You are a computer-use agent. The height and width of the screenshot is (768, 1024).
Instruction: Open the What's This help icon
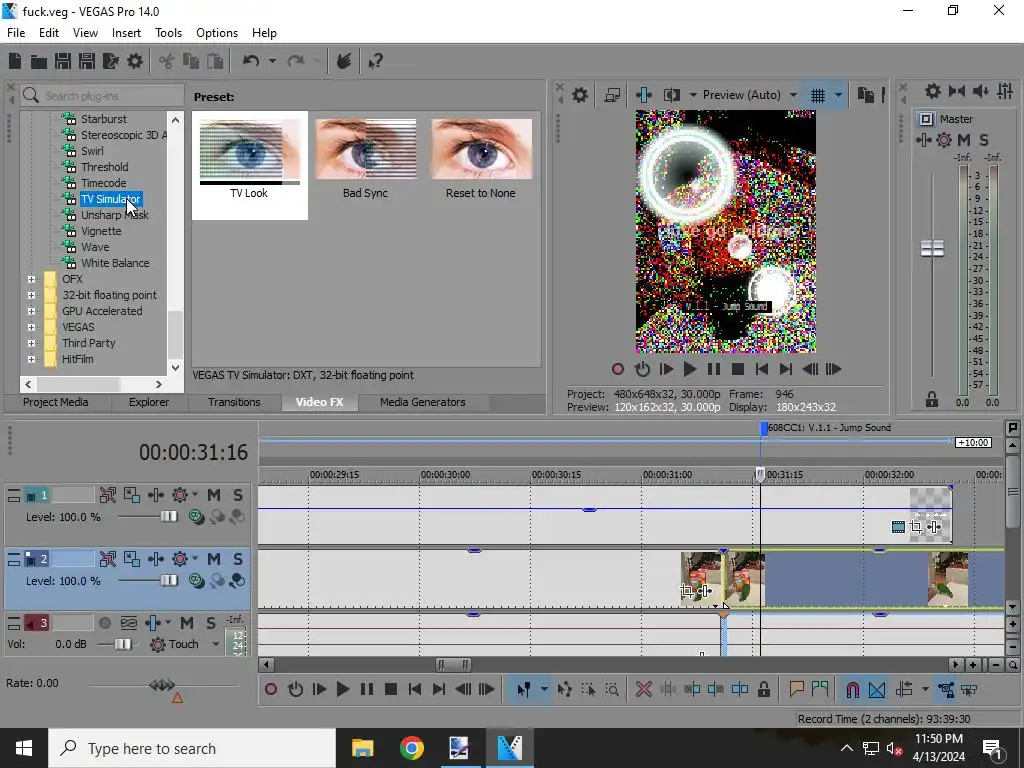[376, 61]
